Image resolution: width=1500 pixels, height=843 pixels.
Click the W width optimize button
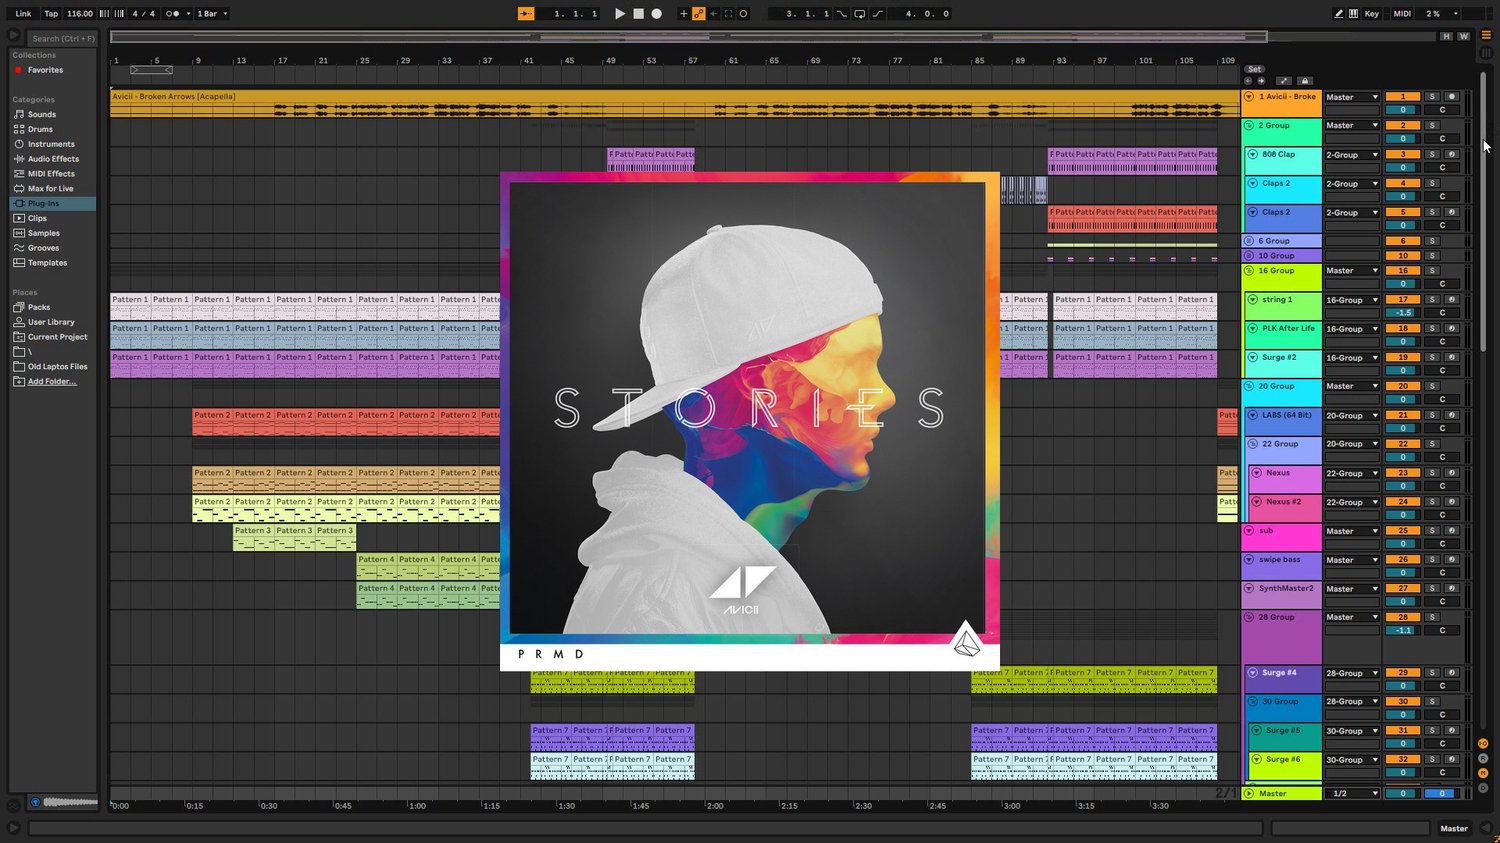tap(1464, 36)
